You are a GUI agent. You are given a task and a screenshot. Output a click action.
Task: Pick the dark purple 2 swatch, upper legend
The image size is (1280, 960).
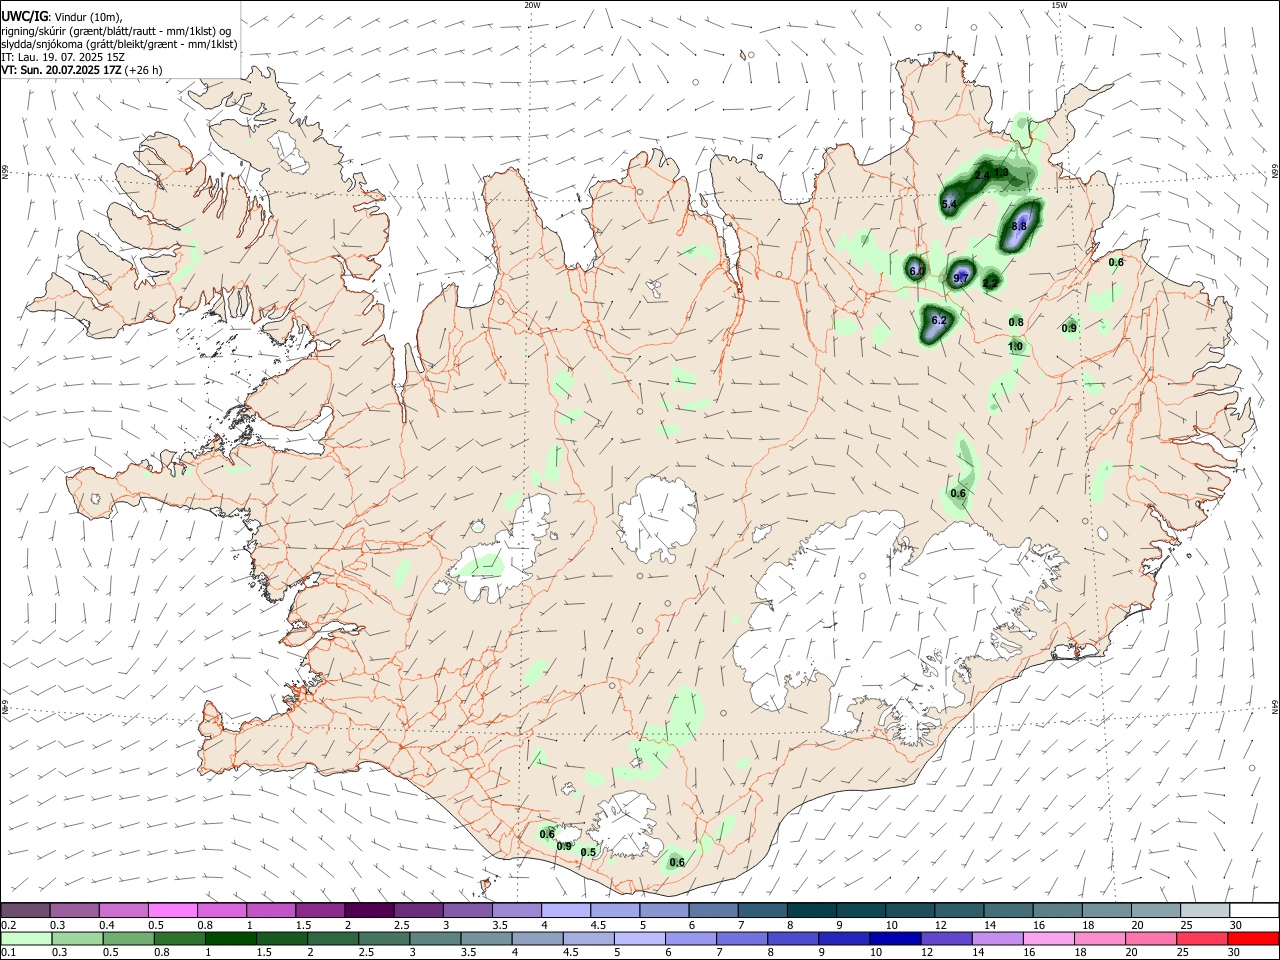click(368, 910)
